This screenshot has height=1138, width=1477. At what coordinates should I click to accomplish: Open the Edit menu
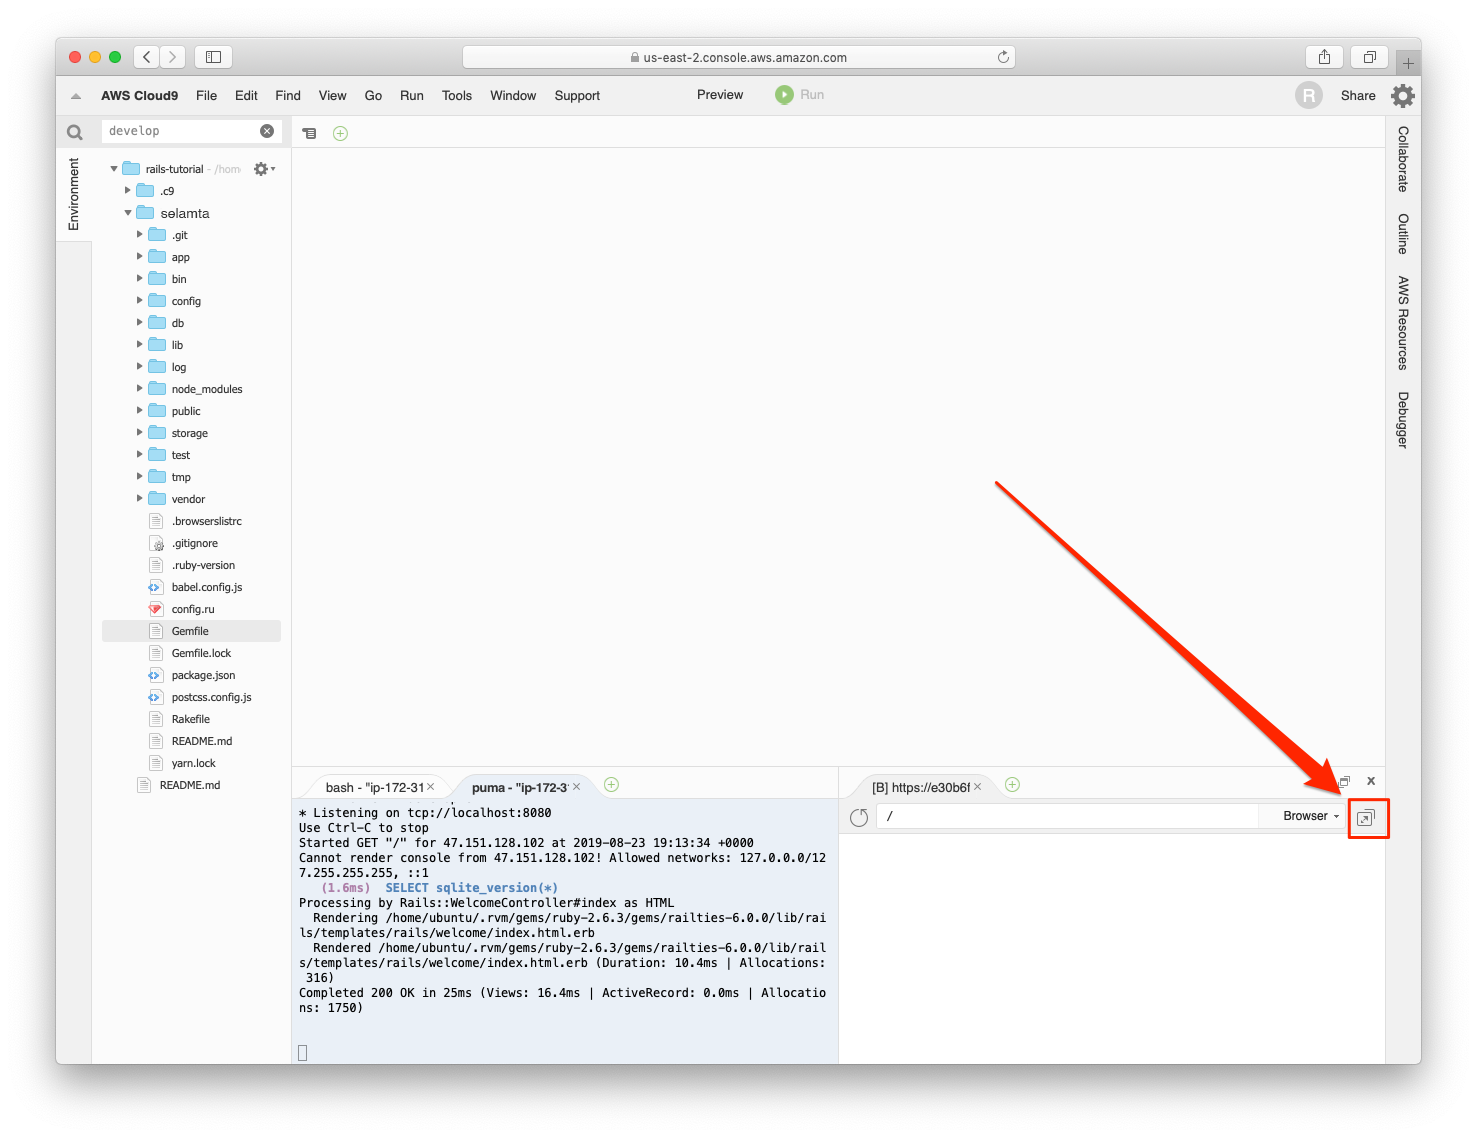[x=246, y=96]
